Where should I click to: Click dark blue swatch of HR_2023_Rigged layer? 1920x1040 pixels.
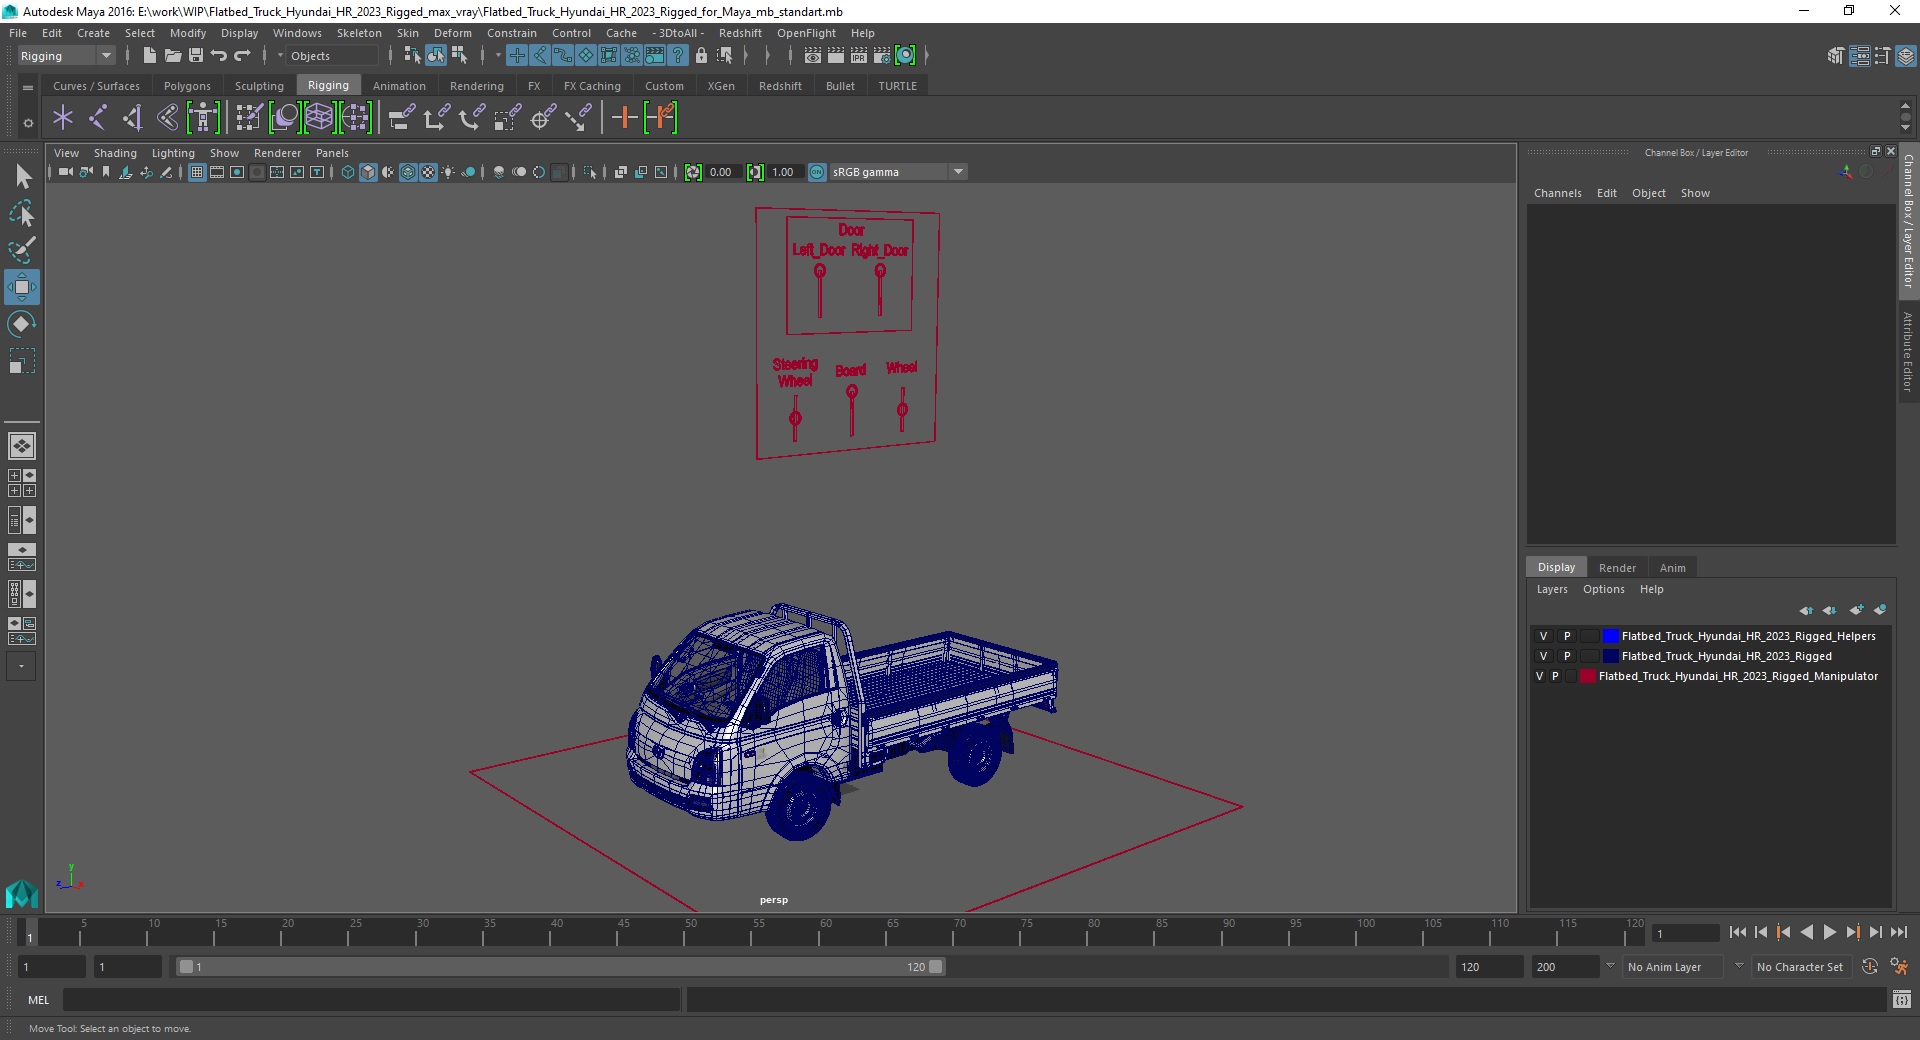click(1610, 656)
